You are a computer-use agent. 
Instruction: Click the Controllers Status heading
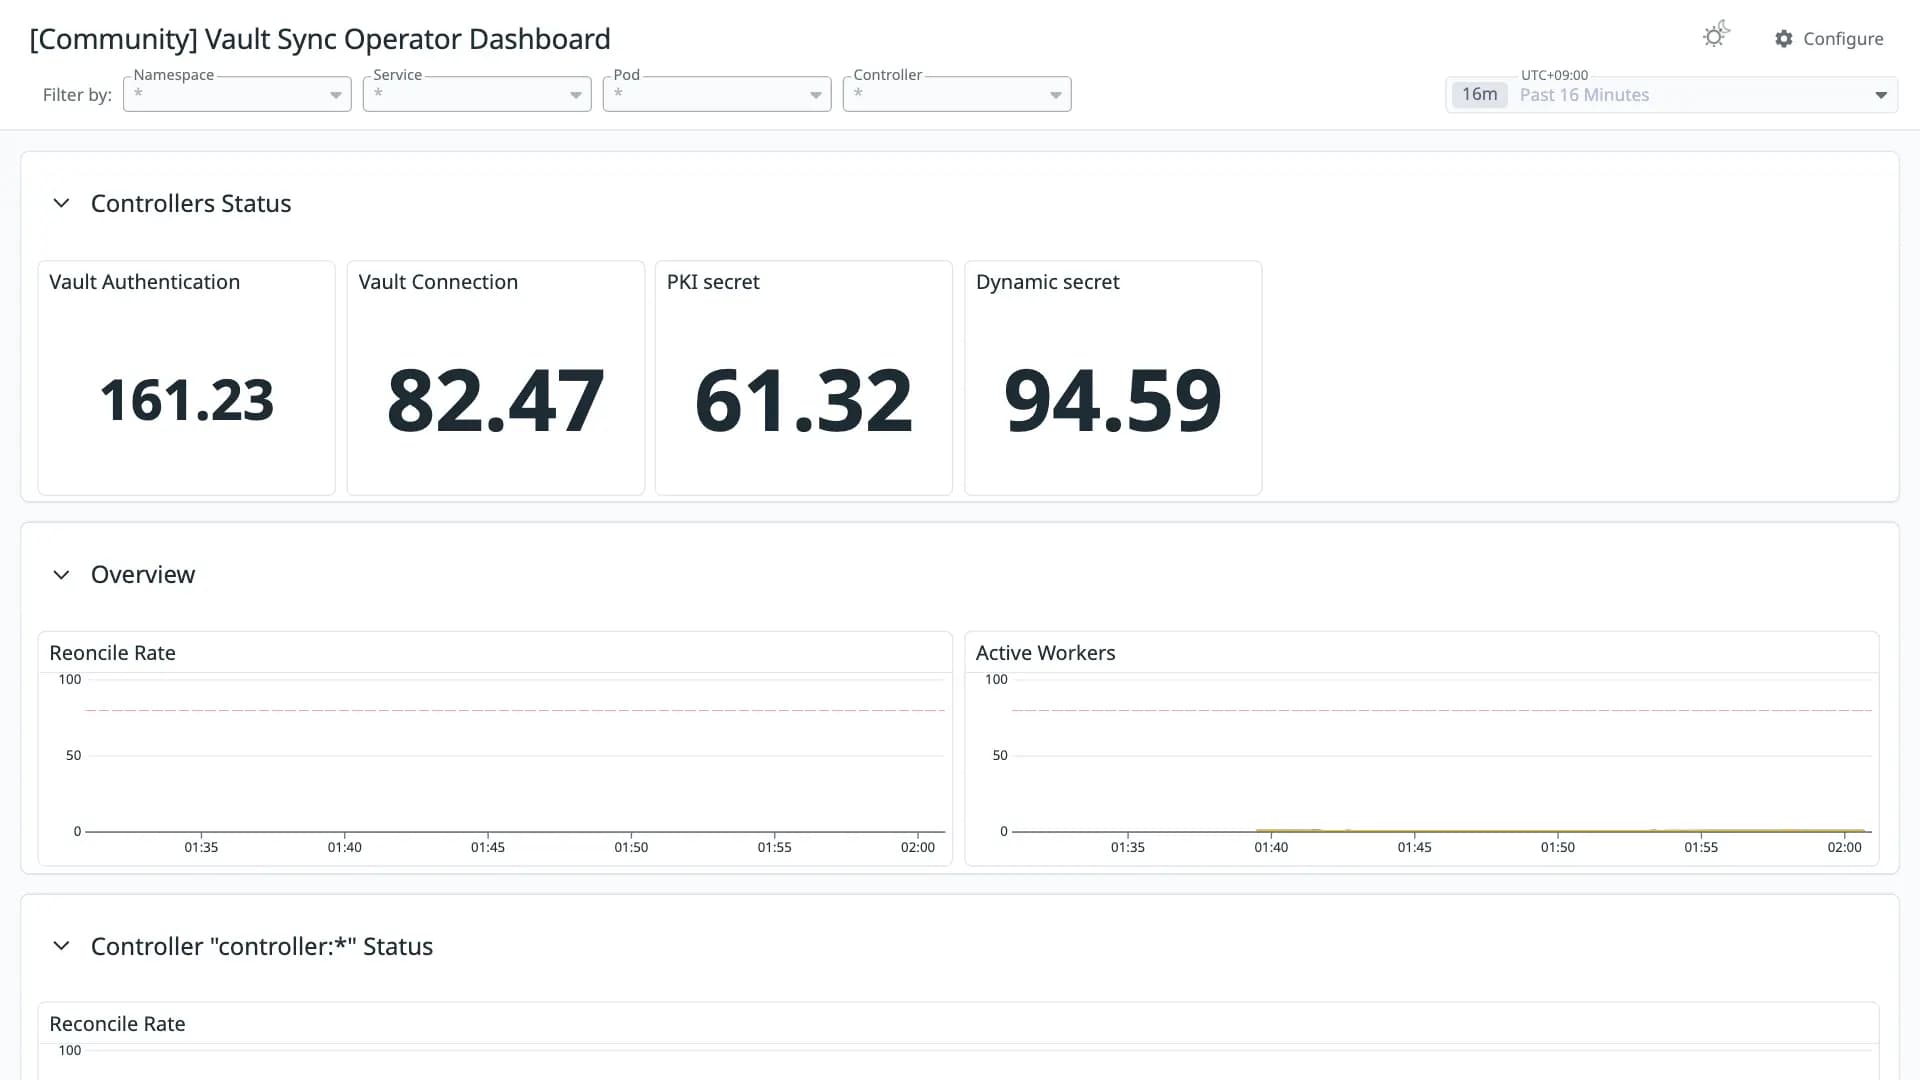[191, 204]
